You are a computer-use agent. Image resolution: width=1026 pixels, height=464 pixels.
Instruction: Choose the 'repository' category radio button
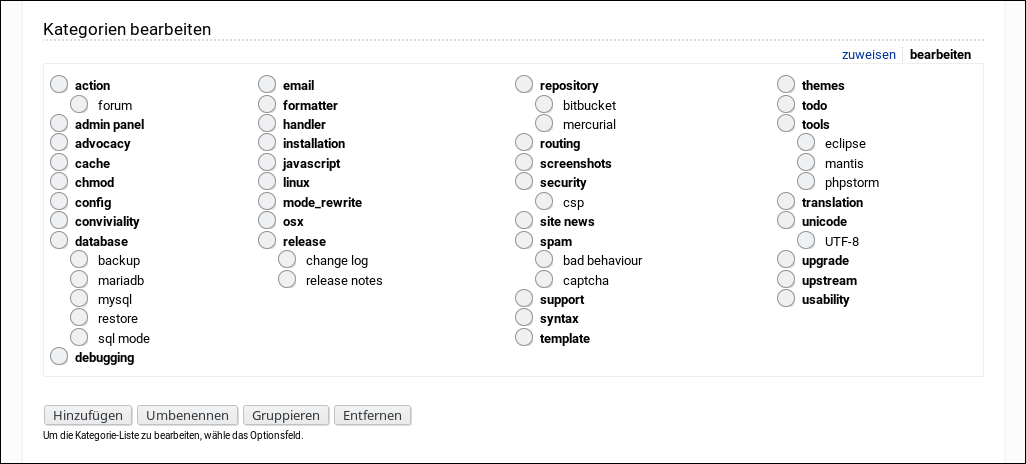point(524,85)
